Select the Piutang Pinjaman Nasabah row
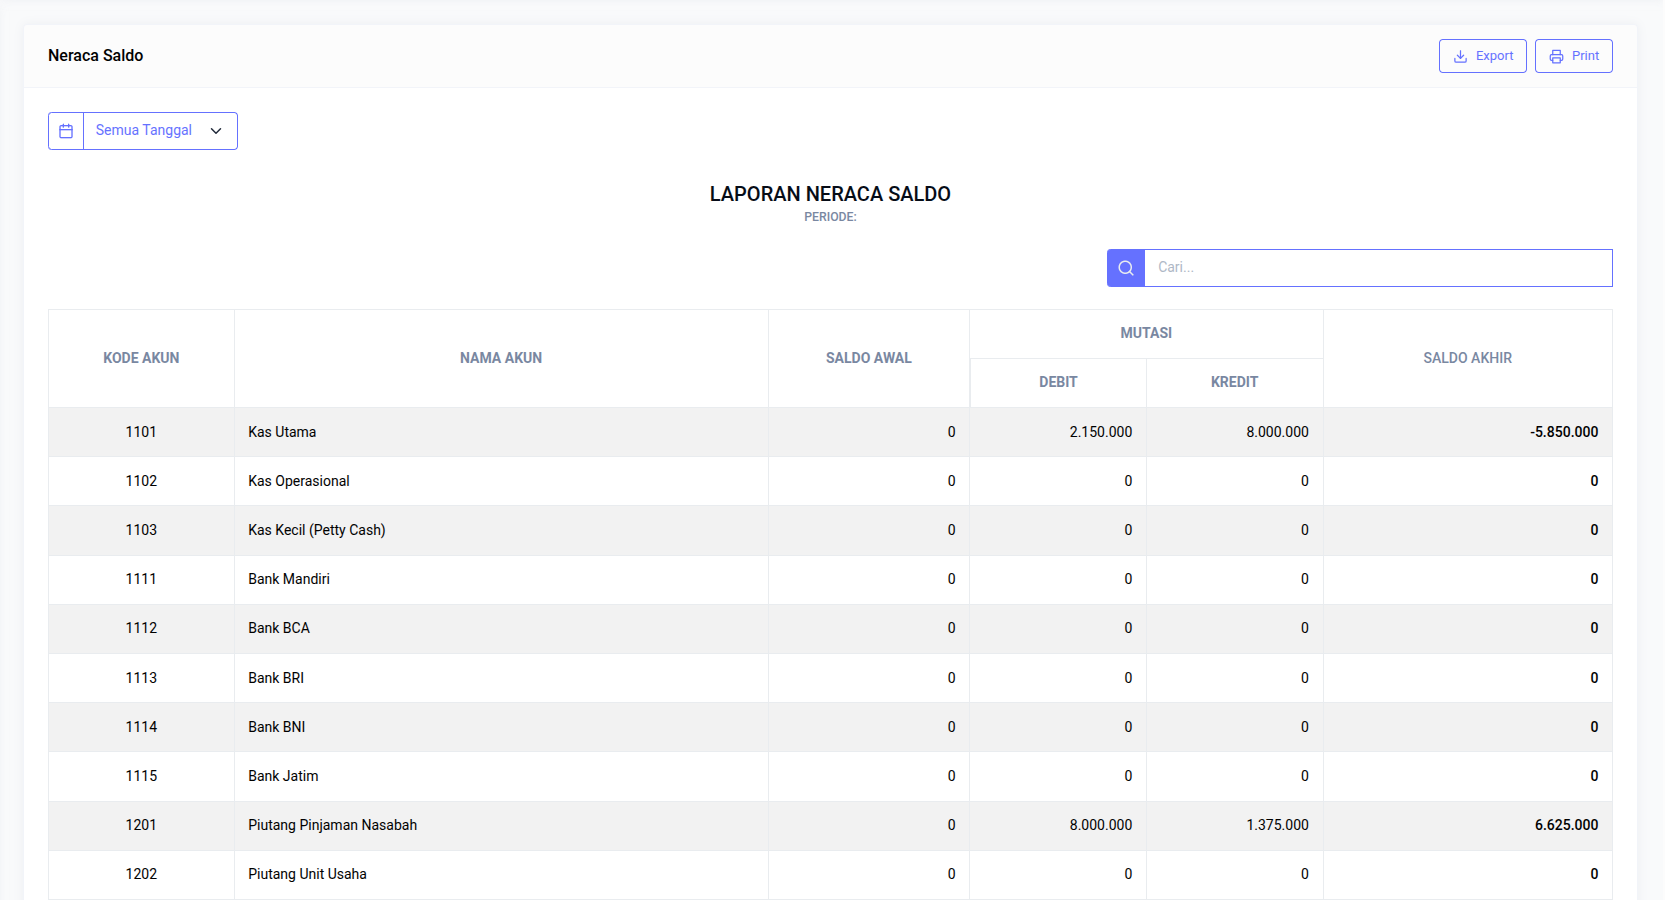Viewport: 1665px width, 900px height. 332,825
